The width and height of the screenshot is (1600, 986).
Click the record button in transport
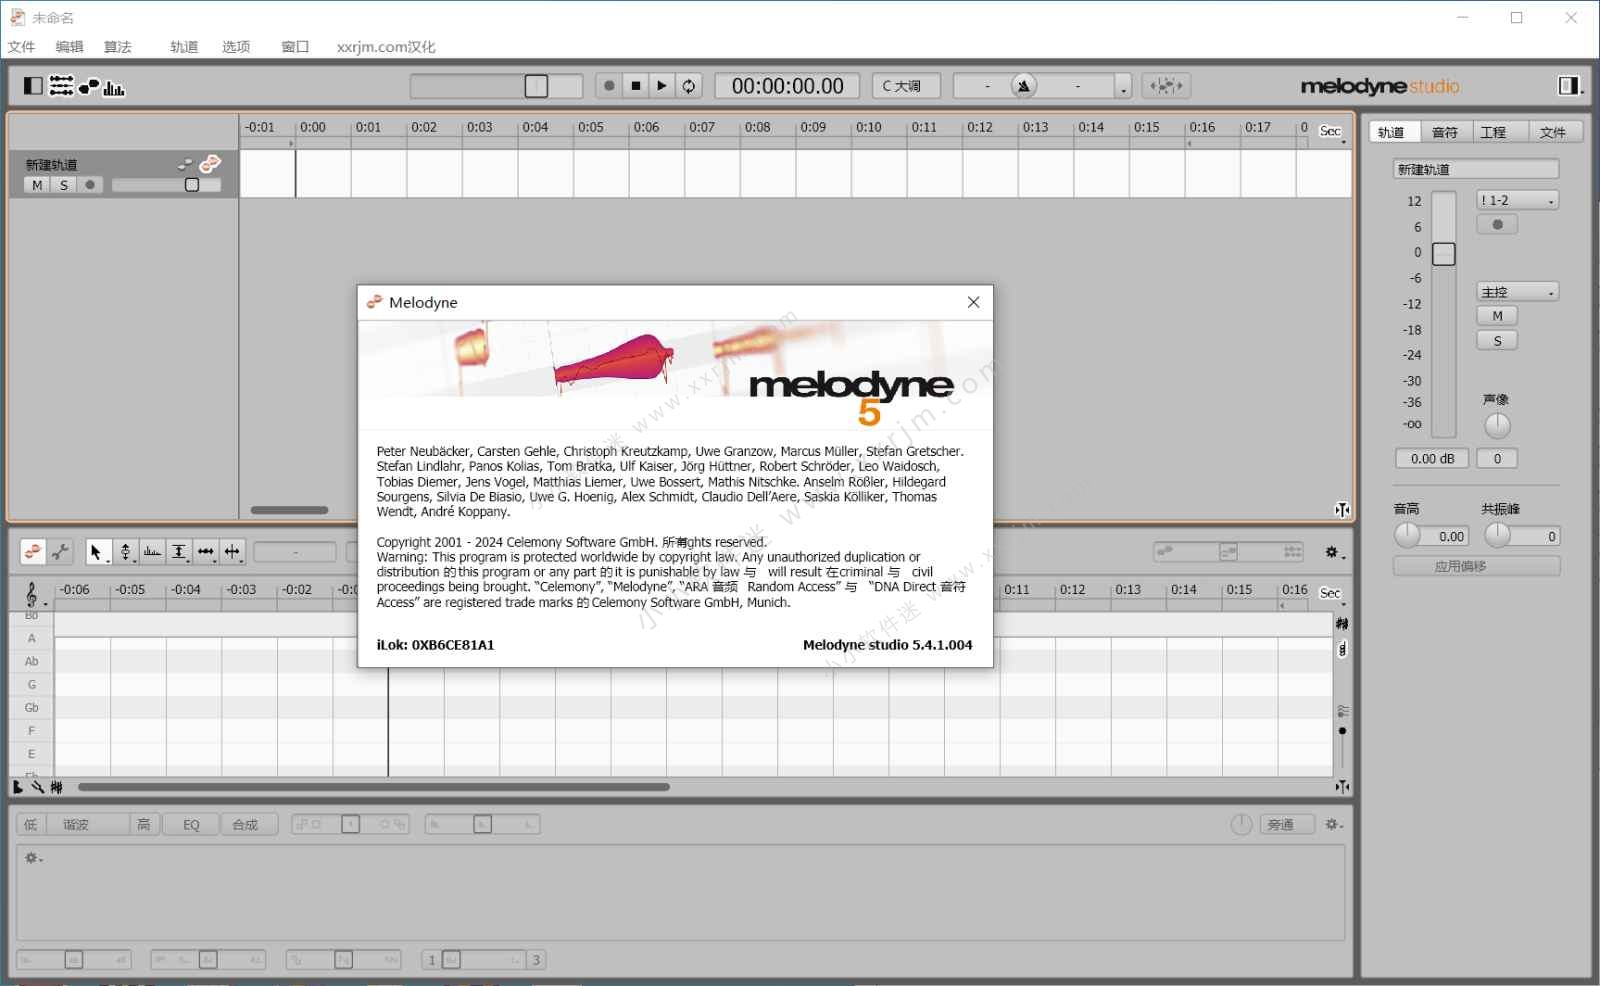point(609,86)
